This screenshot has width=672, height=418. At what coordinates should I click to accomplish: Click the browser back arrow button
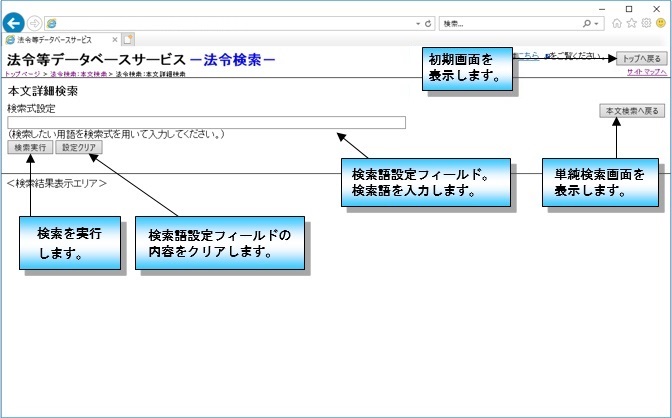tap(14, 22)
